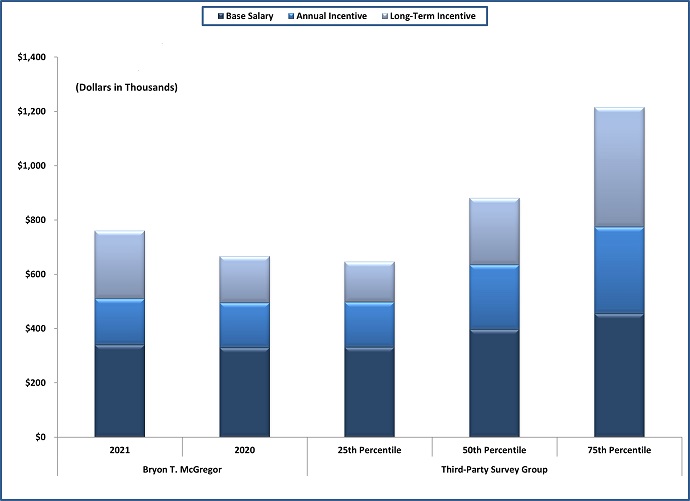Select the Long-Term Incentive legend label
Screen dimensions: 690x501
click(x=432, y=16)
